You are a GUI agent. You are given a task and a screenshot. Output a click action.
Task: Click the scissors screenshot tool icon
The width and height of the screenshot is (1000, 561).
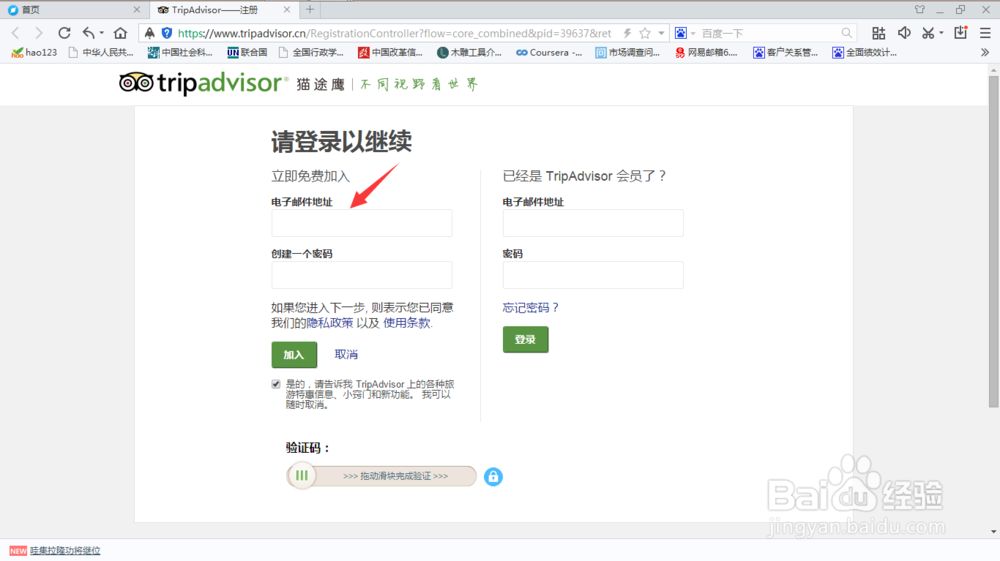(929, 33)
